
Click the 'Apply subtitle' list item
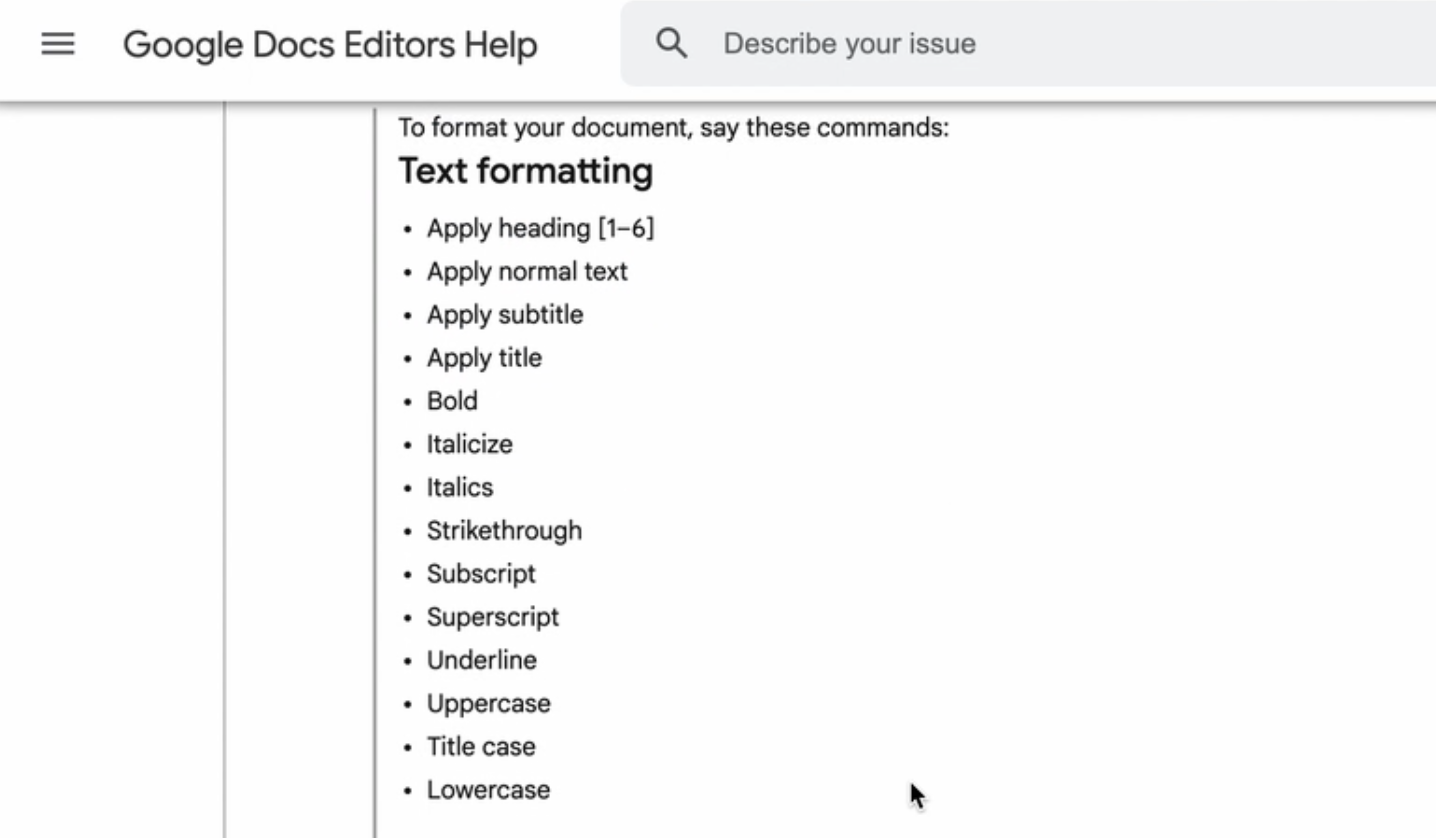pyautogui.click(x=505, y=314)
